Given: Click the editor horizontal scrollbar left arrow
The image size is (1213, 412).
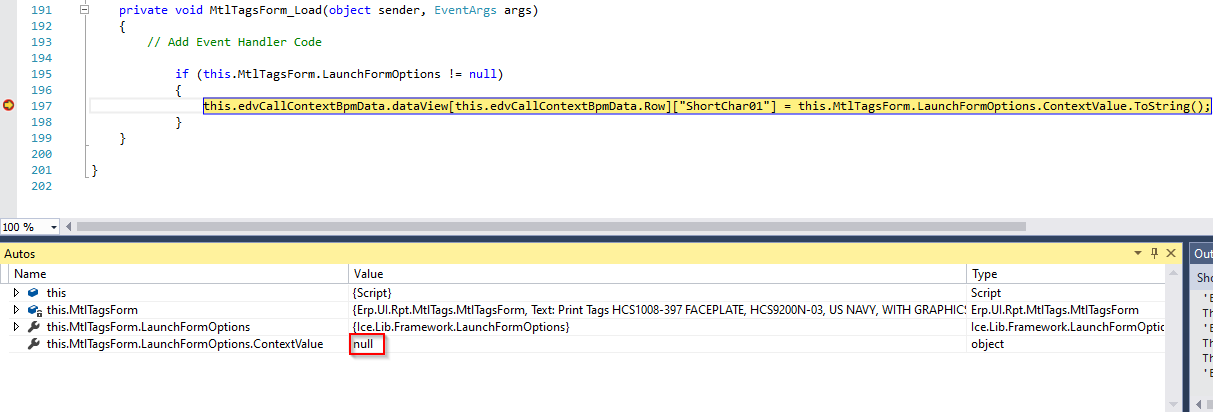Looking at the screenshot, I should (69, 227).
